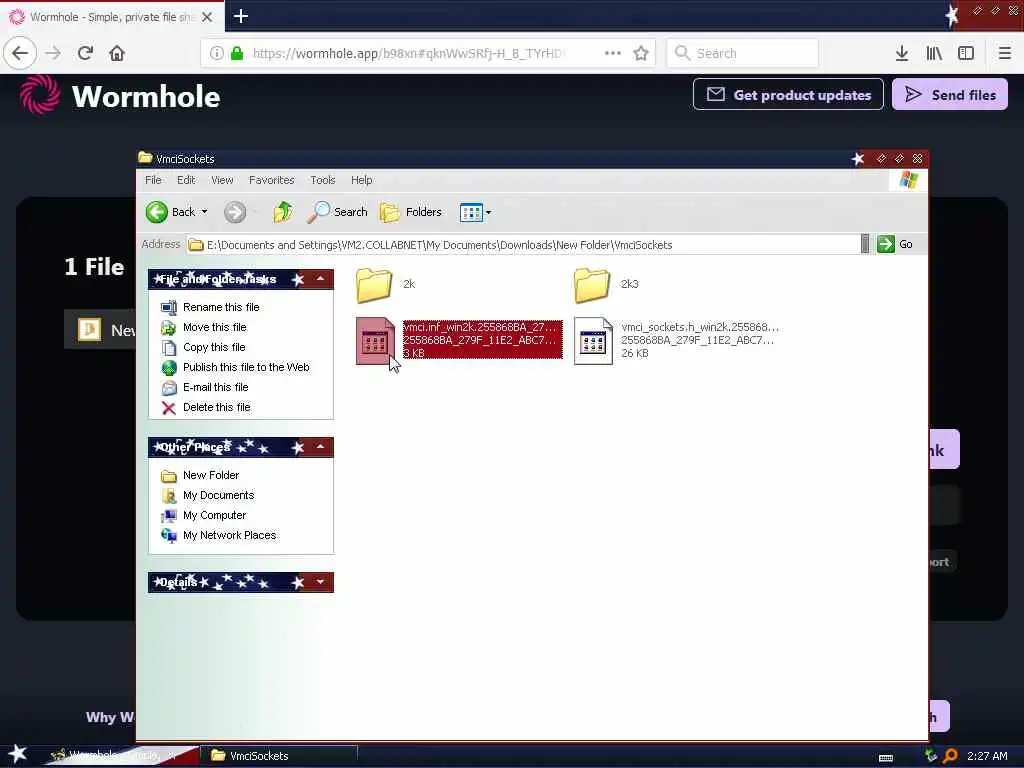The width and height of the screenshot is (1024, 768).
Task: Click the taskbar clock showing 2:27 AM
Action: click(x=987, y=756)
